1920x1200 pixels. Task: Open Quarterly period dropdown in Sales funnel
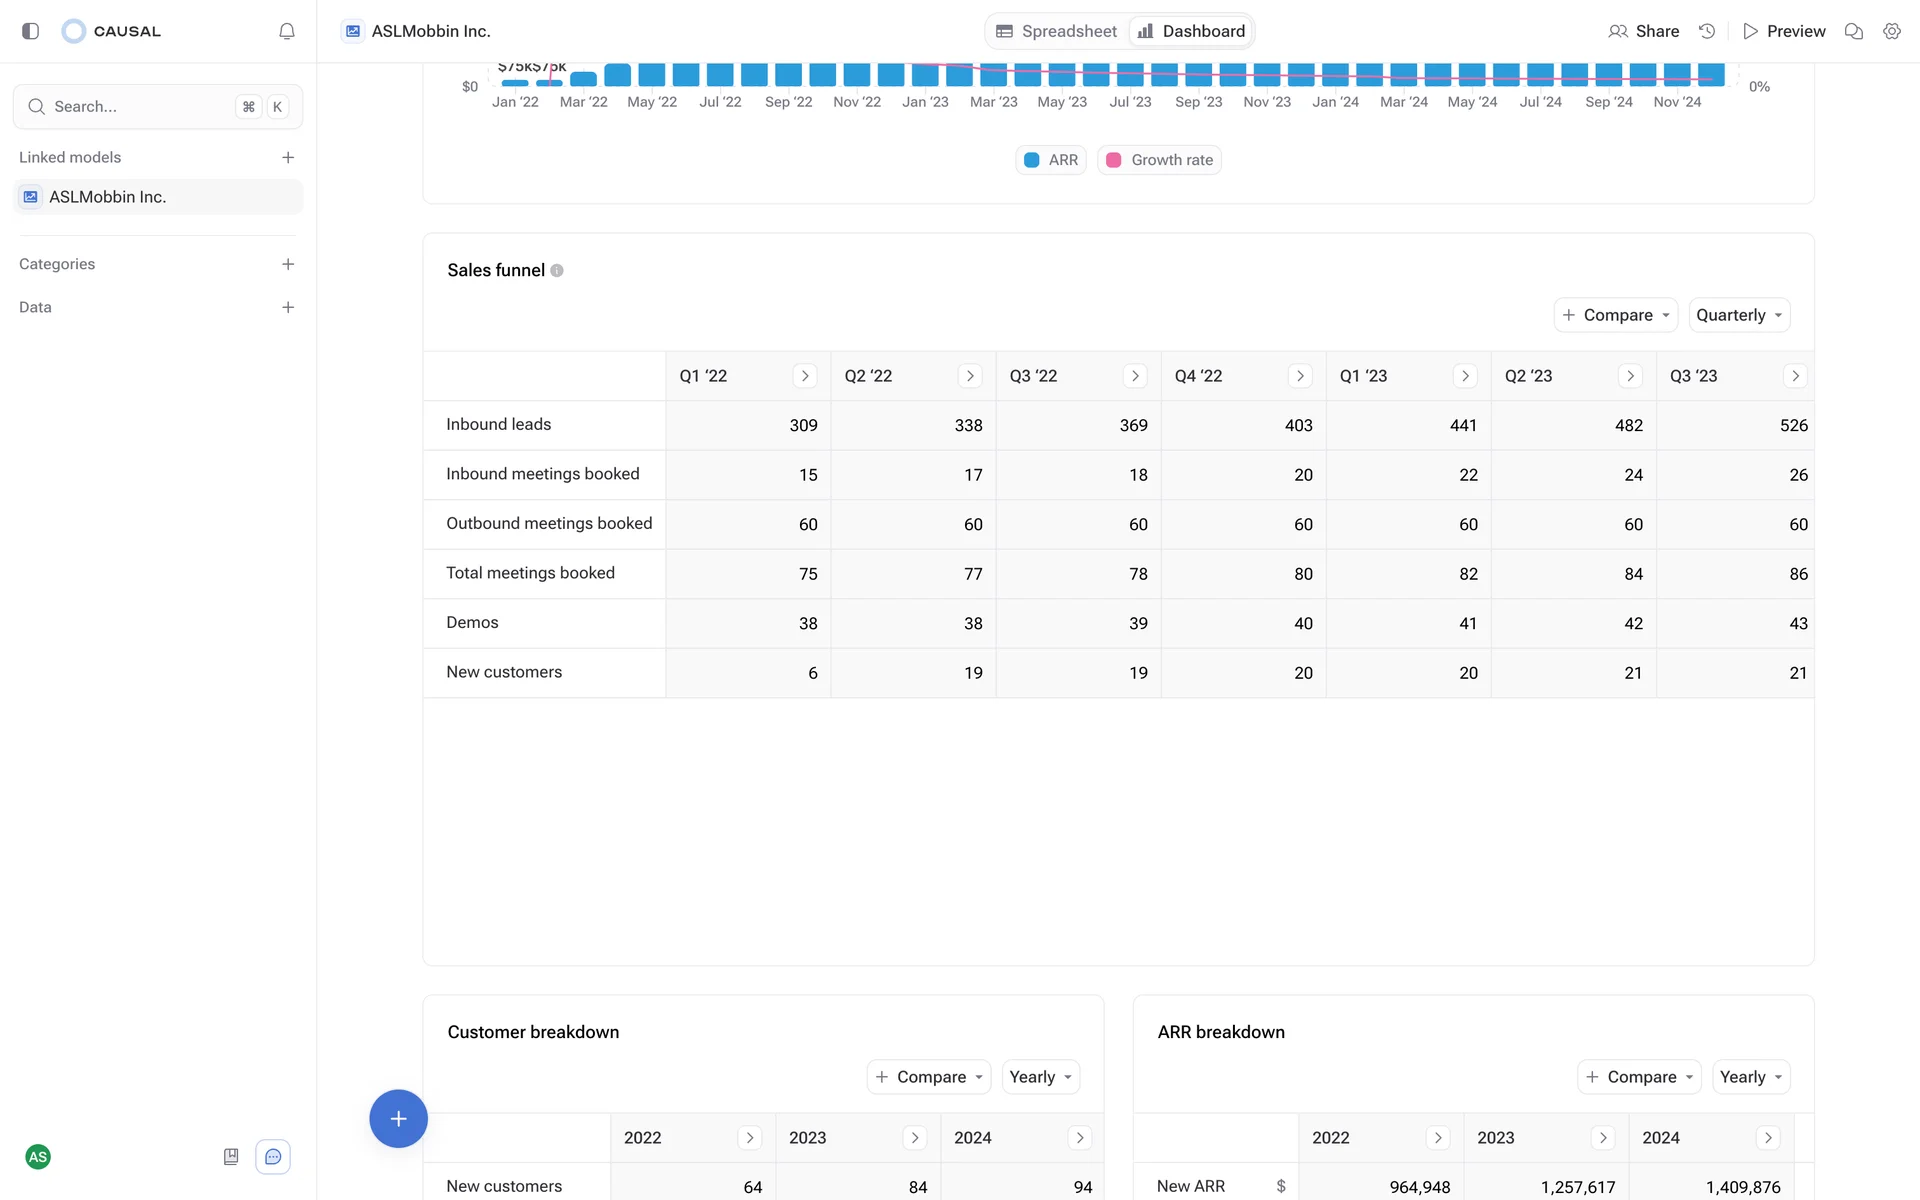tap(1738, 315)
